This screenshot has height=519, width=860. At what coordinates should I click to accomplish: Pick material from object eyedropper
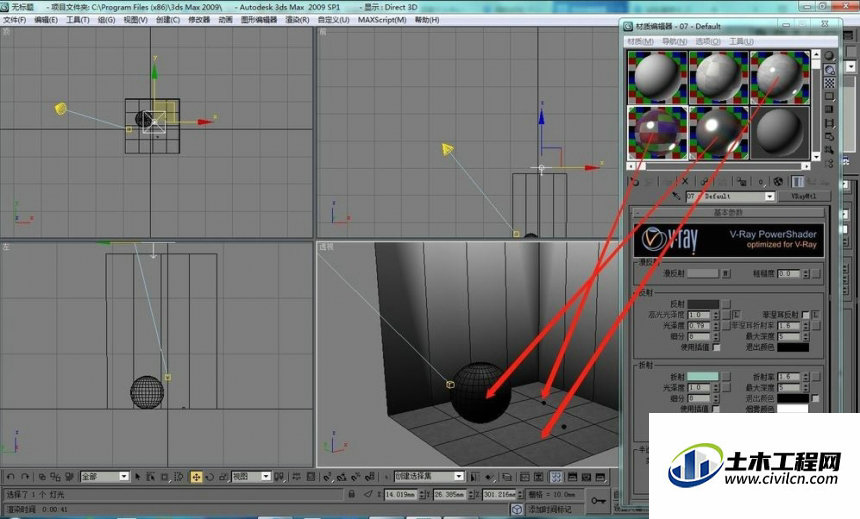click(x=676, y=196)
